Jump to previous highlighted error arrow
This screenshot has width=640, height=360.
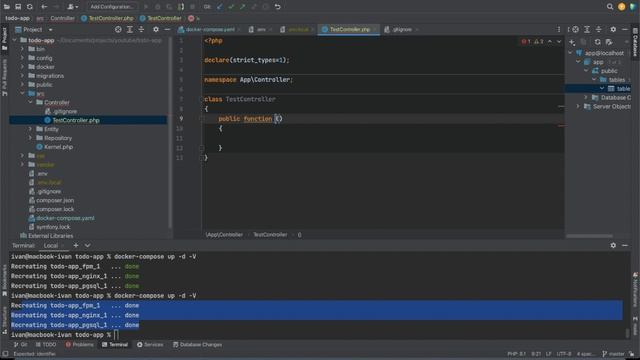pyautogui.click(x=550, y=41)
